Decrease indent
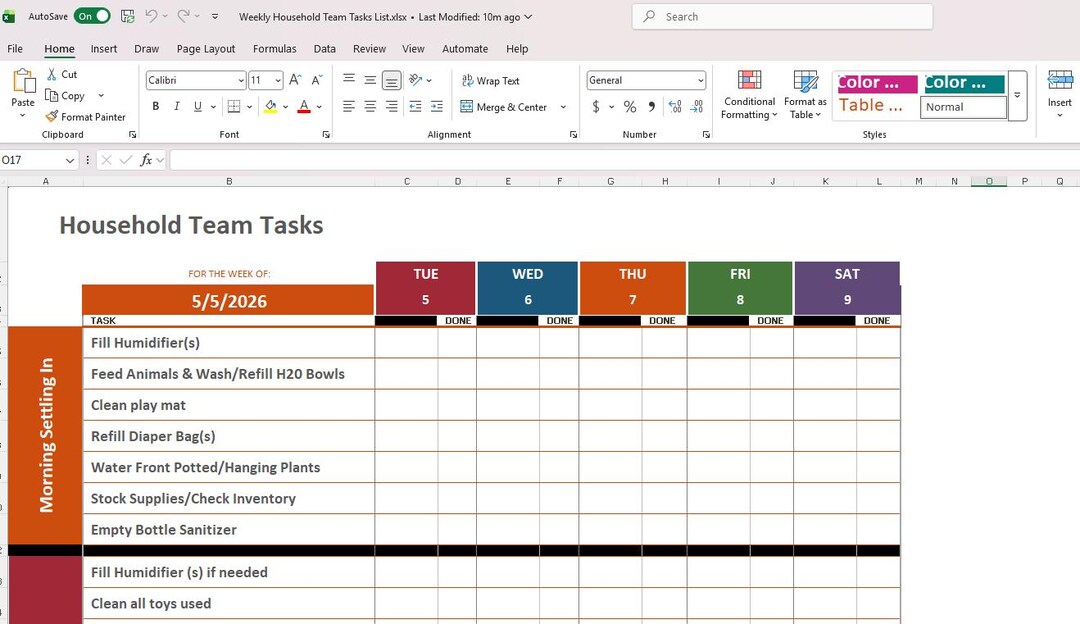Viewport: 1080px width, 624px height. click(x=415, y=106)
